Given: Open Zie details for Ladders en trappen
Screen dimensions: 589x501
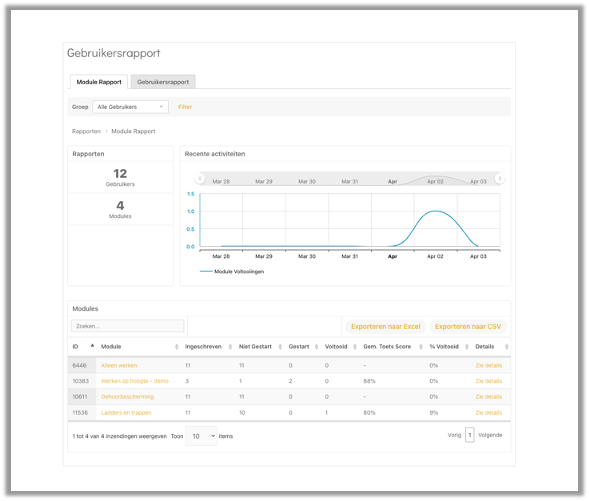Looking at the screenshot, I should (x=488, y=413).
